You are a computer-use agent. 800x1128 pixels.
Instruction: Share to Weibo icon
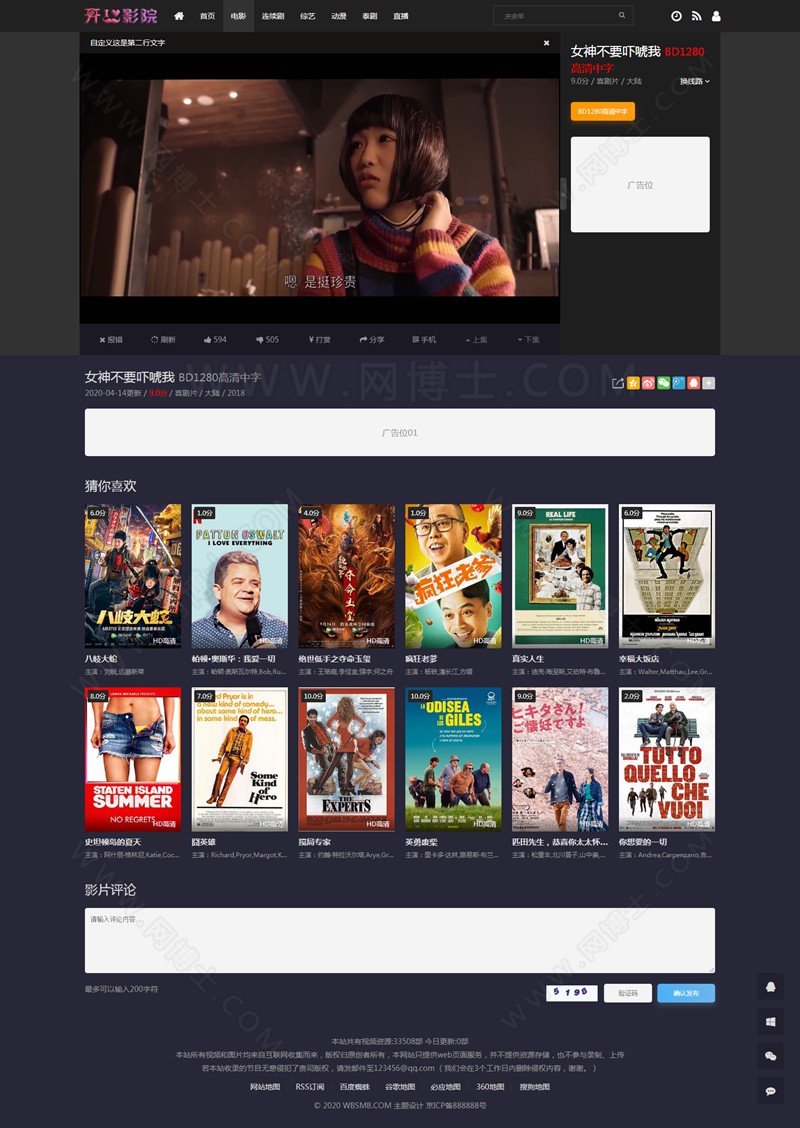pyautogui.click(x=648, y=383)
